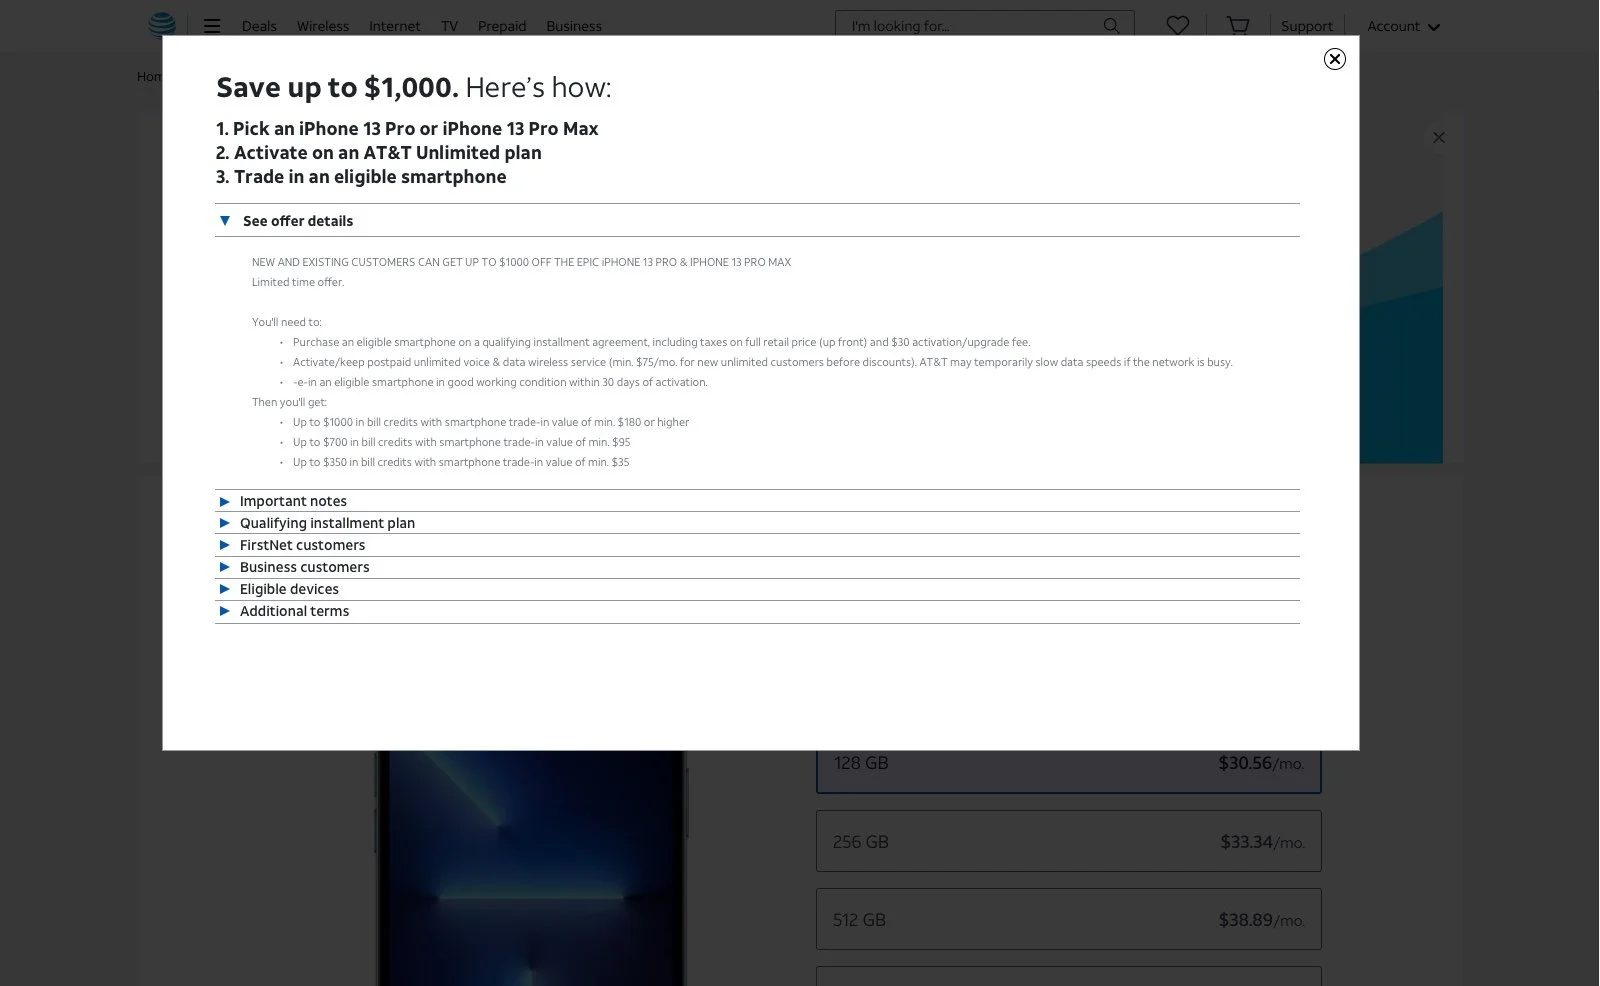The height and width of the screenshot is (986, 1600).
Task: Click 'Activate on an AT&T Unlimited plan' text
Action: click(x=387, y=152)
